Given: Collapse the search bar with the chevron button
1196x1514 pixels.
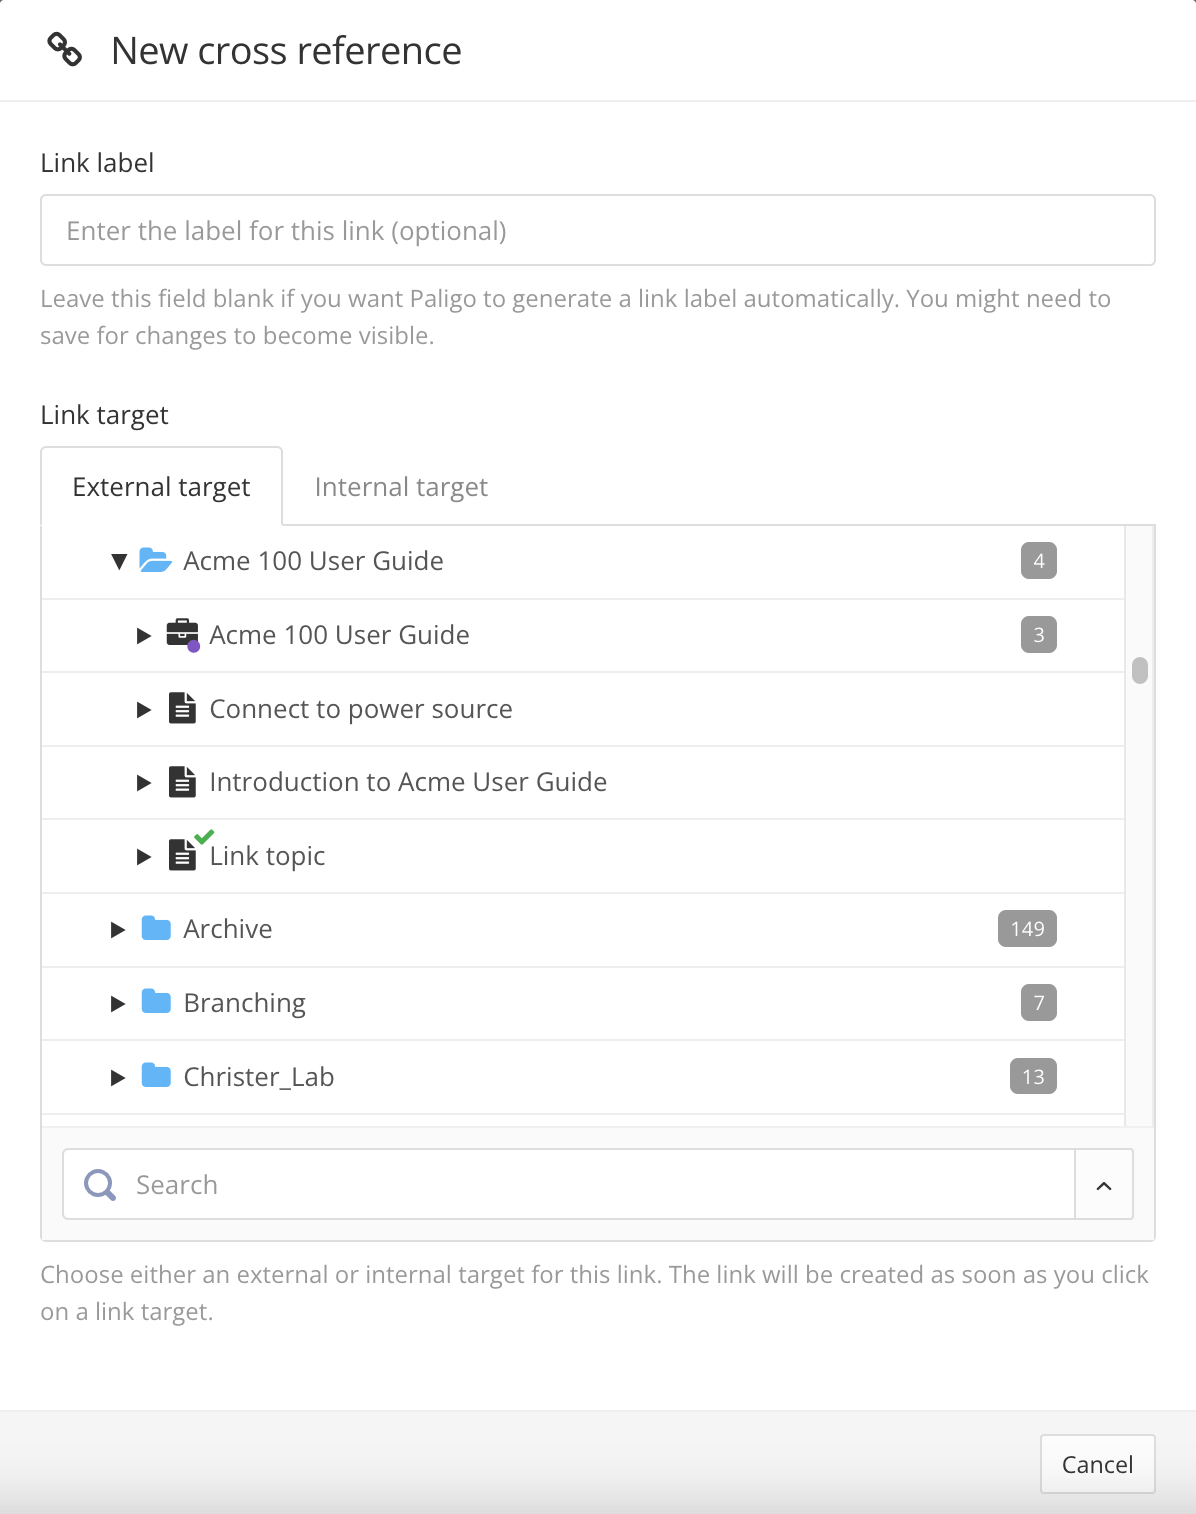Looking at the screenshot, I should (1103, 1184).
